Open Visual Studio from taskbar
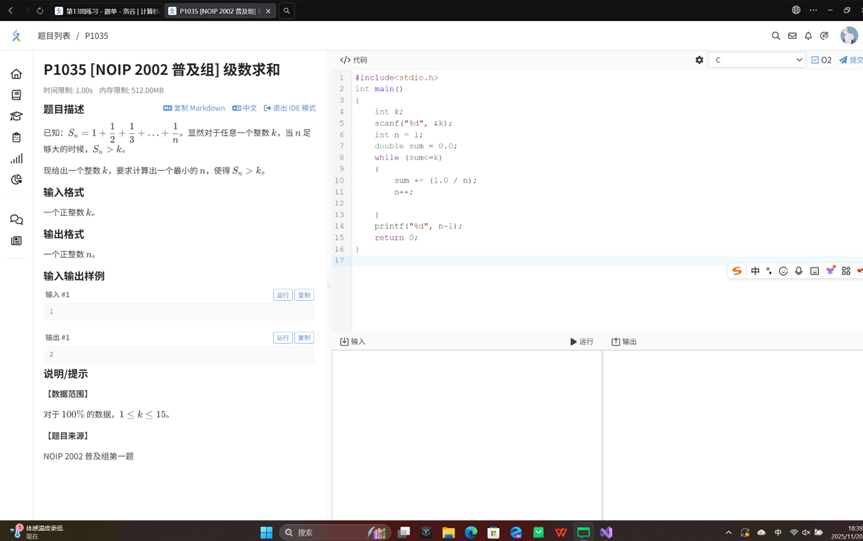The image size is (863, 541). 606,532
